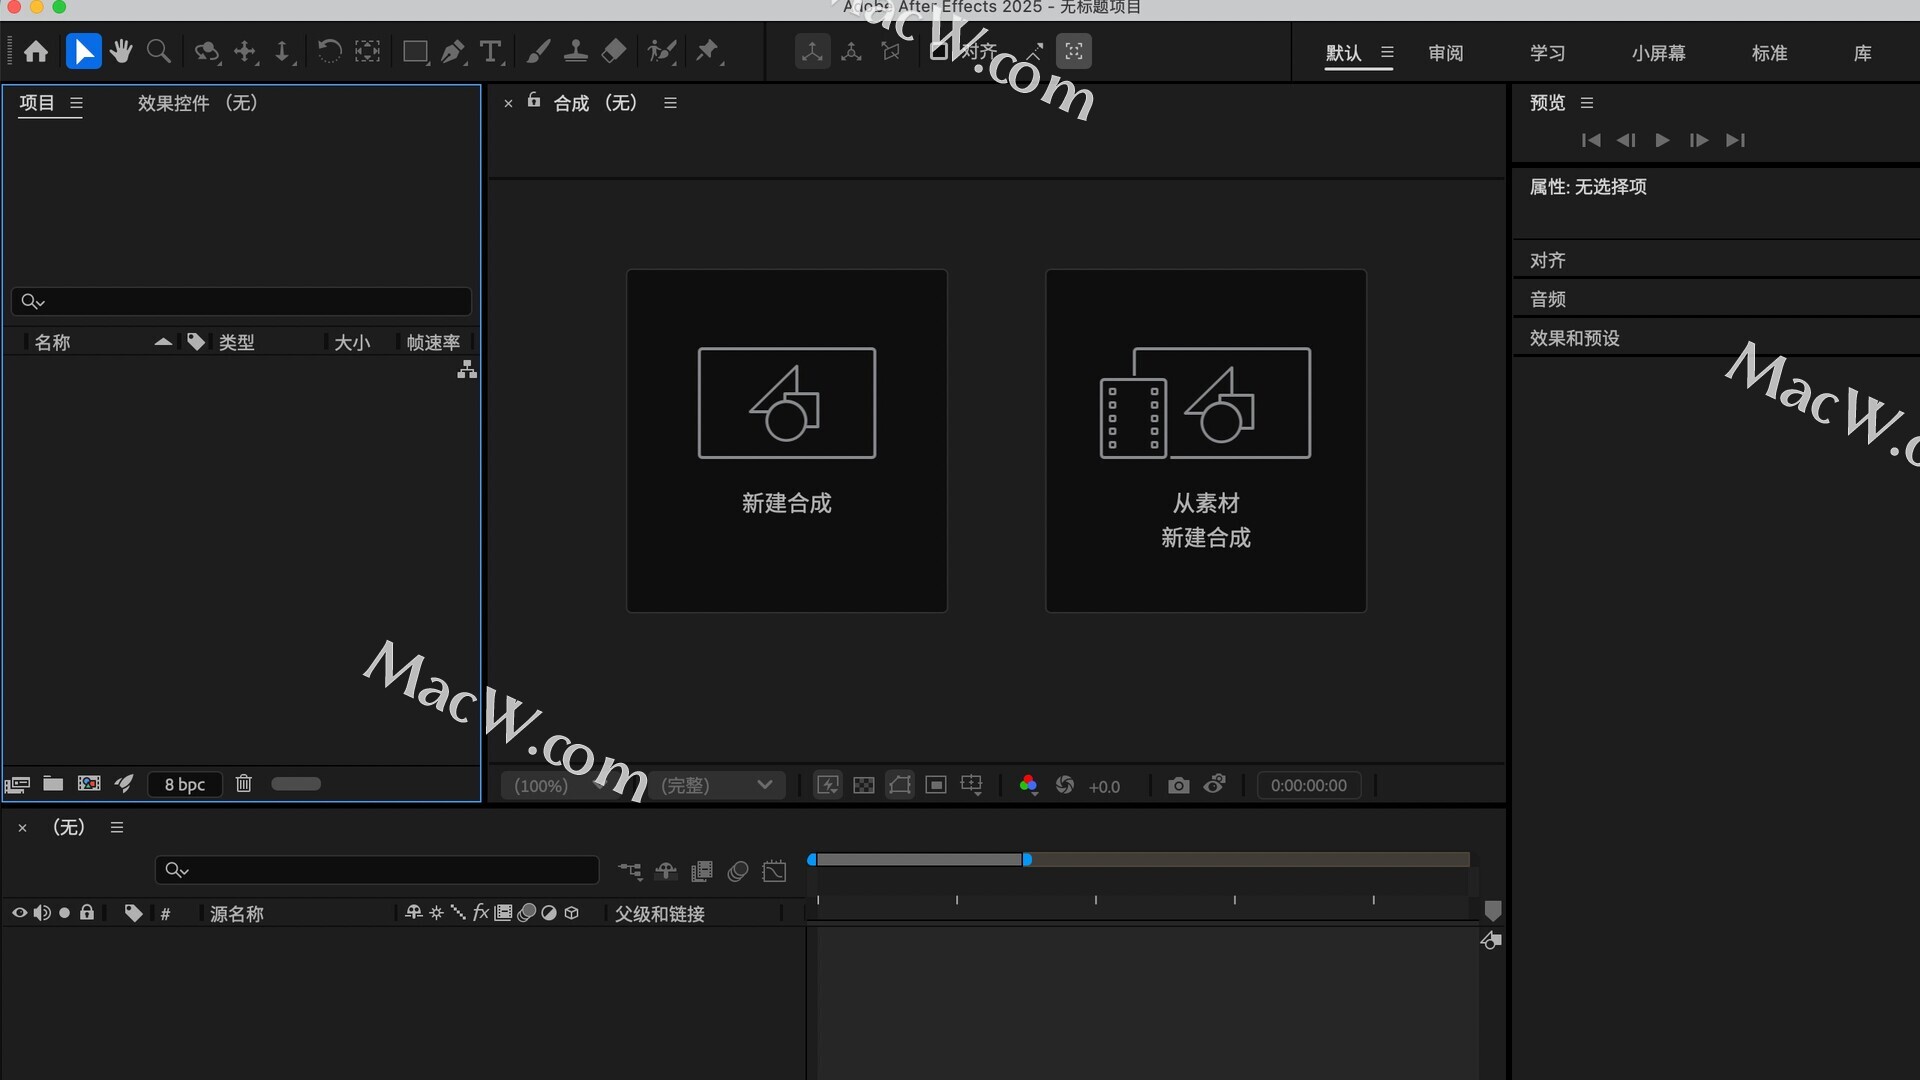Open the project flowchart view icon
The height and width of the screenshot is (1080, 1920).
(x=467, y=371)
